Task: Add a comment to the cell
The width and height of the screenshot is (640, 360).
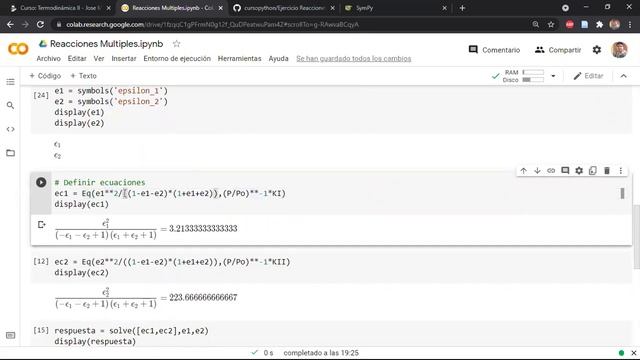Action: point(565,171)
